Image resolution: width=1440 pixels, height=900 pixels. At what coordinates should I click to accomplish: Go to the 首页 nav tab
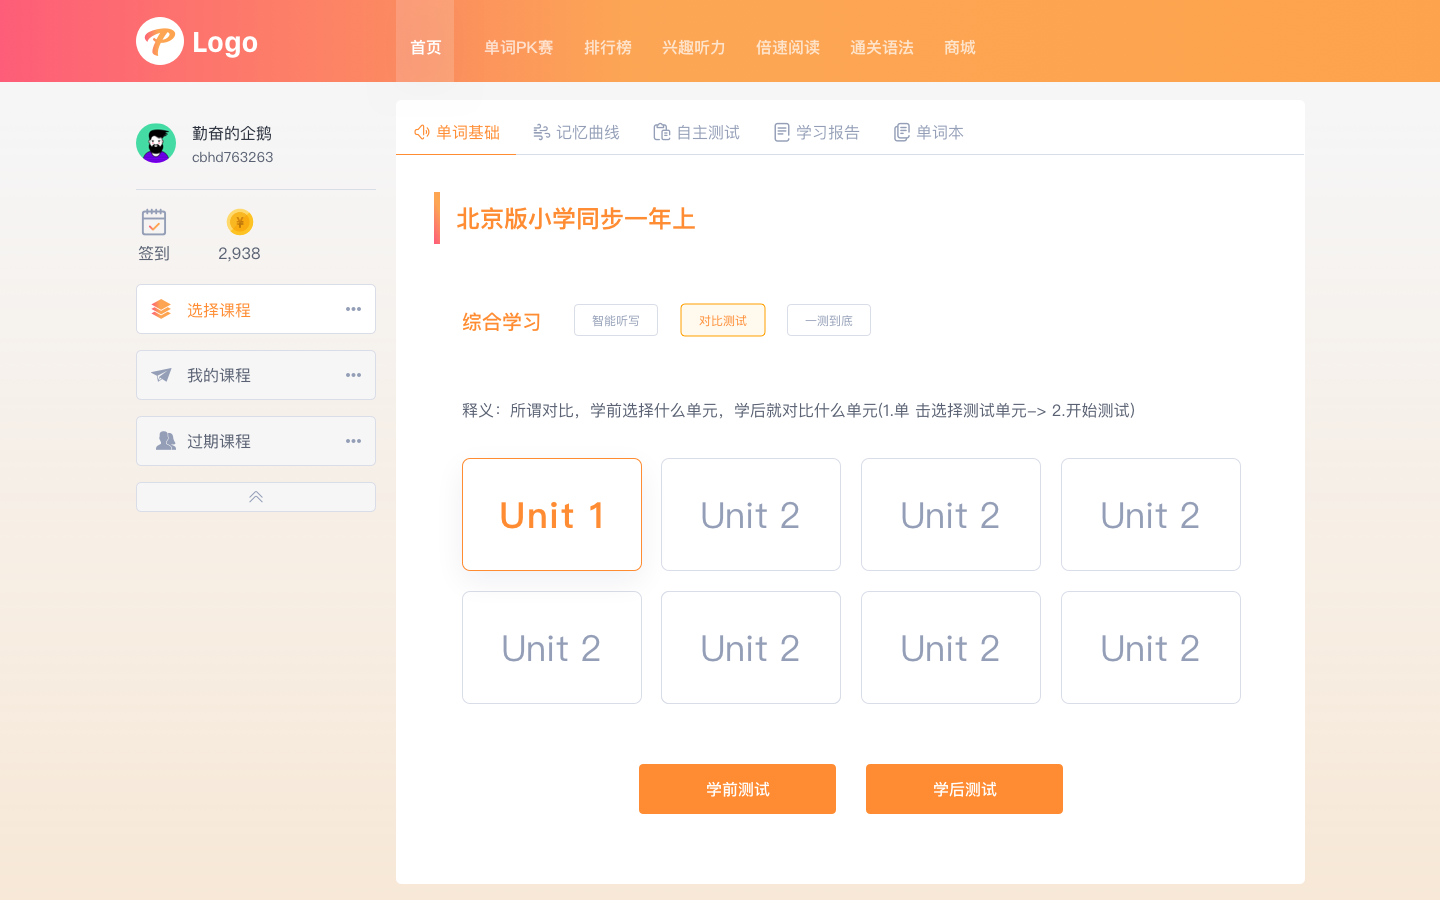(x=425, y=41)
